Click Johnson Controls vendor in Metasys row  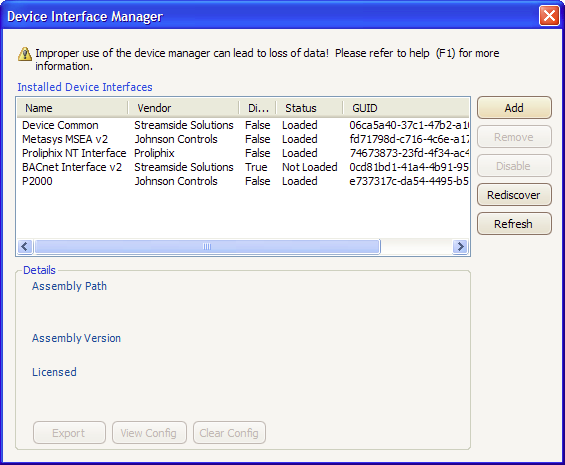[176, 139]
